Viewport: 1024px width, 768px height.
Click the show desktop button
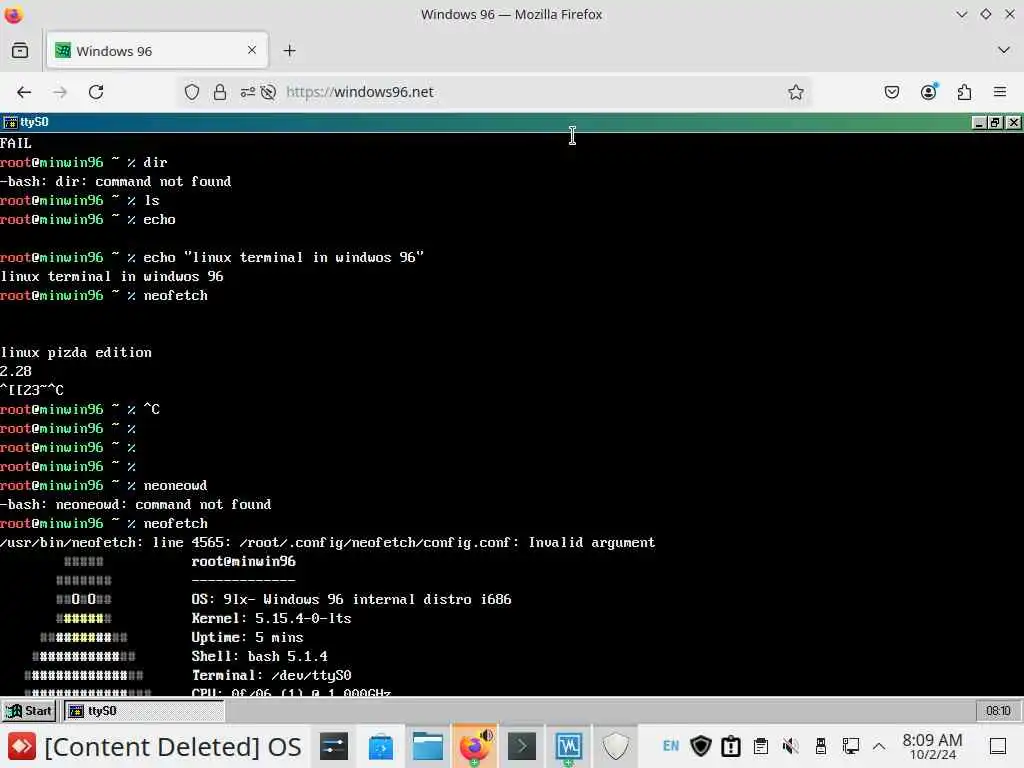point(998,746)
